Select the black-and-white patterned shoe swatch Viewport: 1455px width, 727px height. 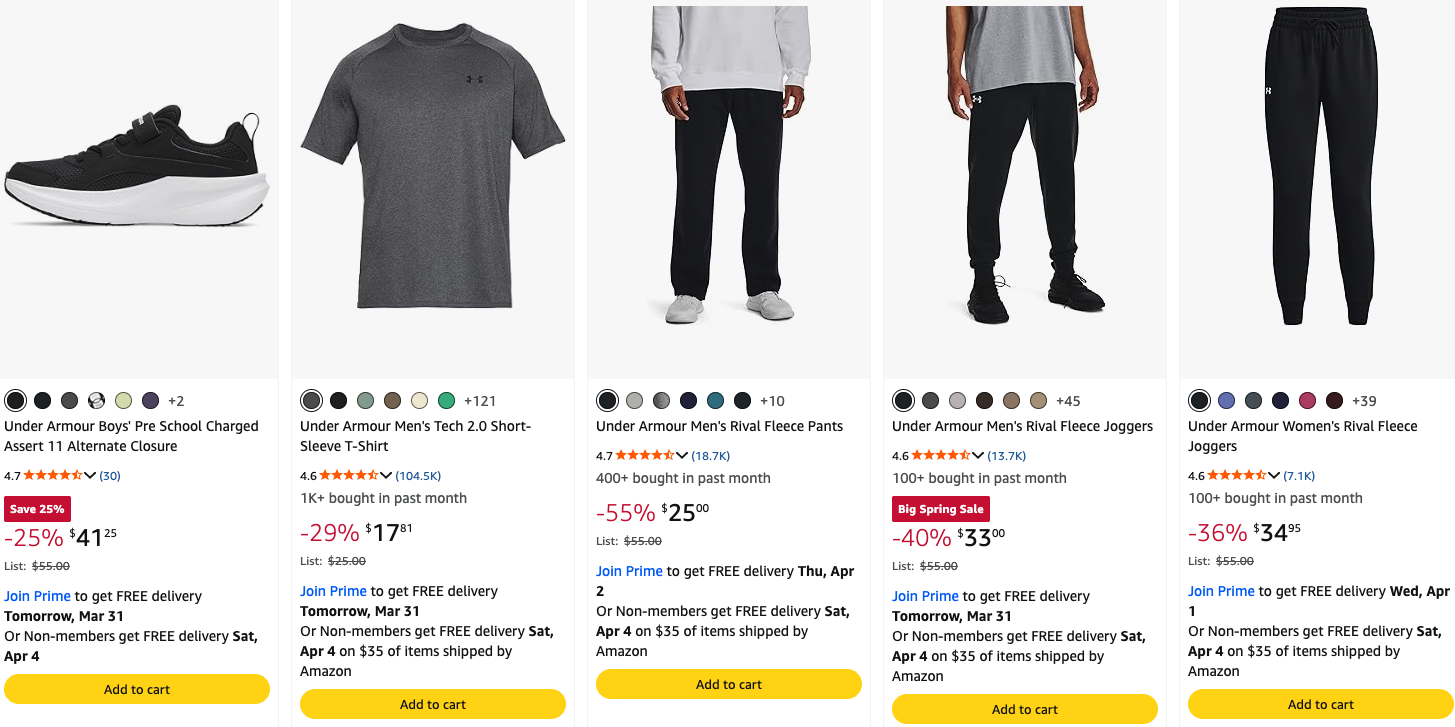click(96, 401)
